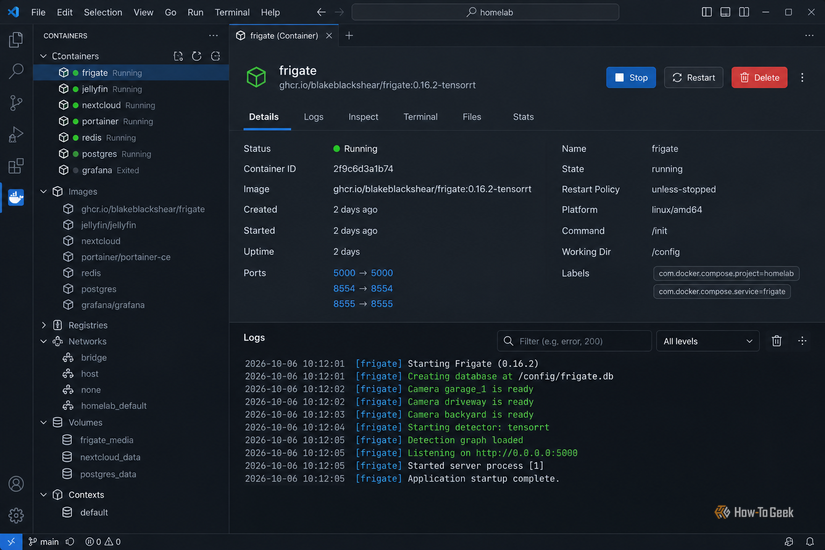Open the Manage settings gear
Image resolution: width=825 pixels, height=550 pixels.
tap(16, 515)
